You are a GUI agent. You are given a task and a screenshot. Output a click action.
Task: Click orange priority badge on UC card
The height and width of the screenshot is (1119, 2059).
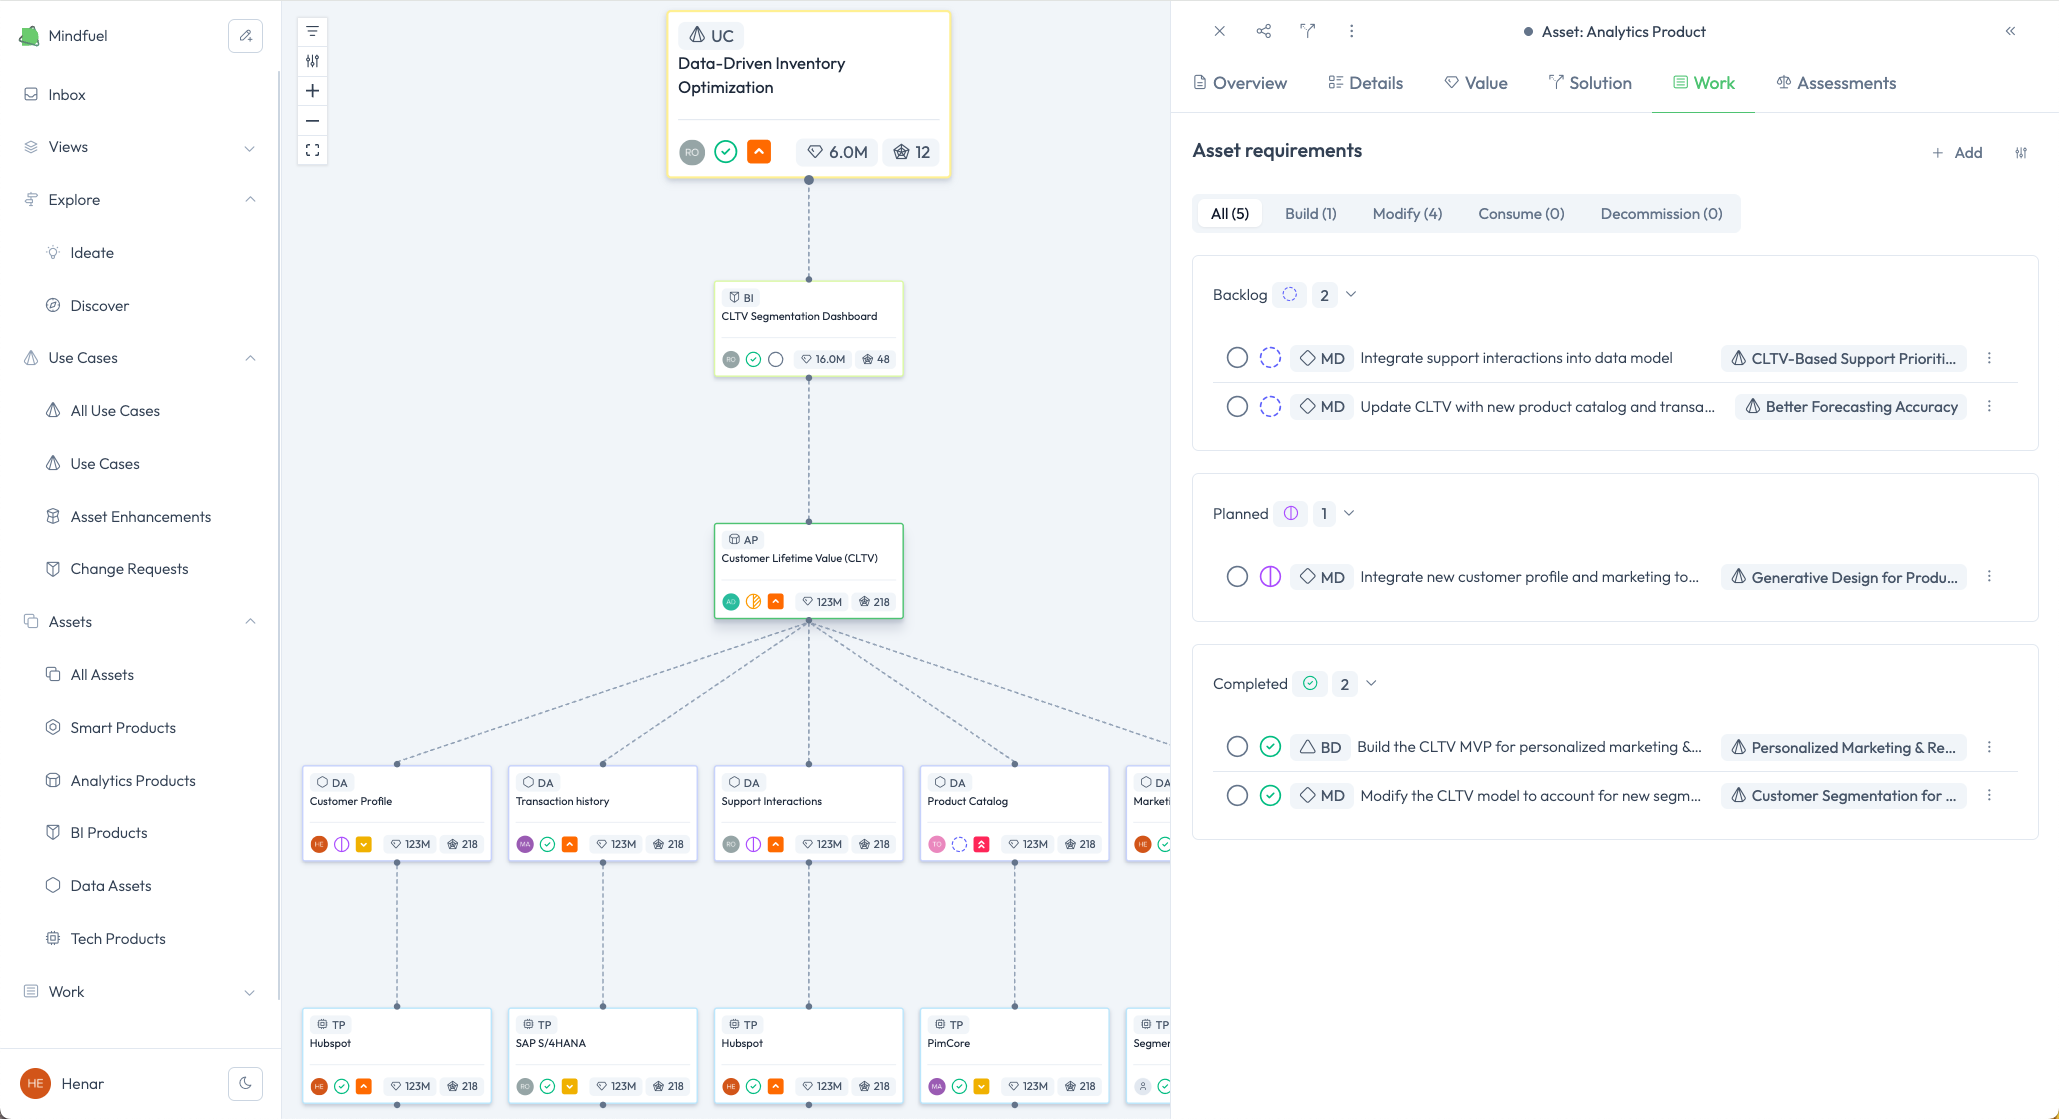759,152
